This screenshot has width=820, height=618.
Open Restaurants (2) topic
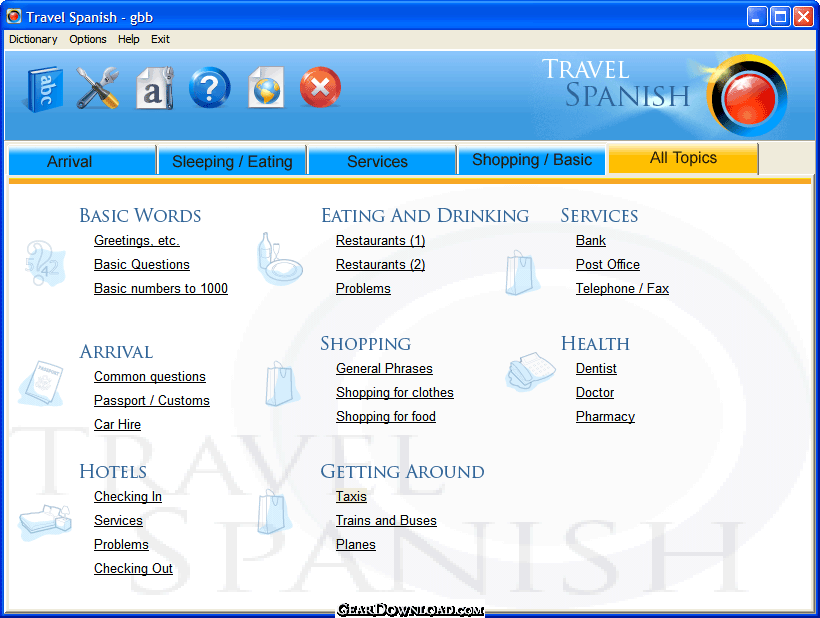point(380,265)
